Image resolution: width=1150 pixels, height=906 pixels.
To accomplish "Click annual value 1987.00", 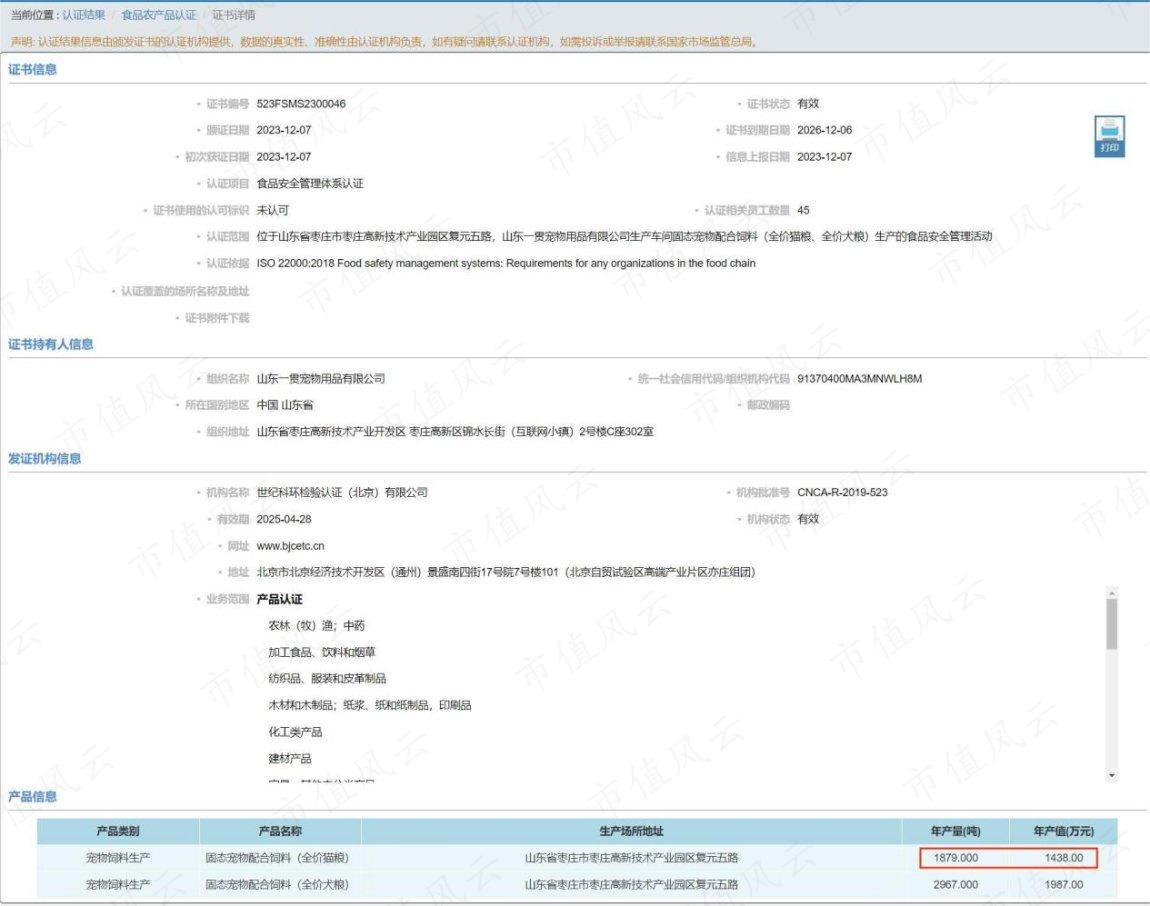I will (1063, 885).
